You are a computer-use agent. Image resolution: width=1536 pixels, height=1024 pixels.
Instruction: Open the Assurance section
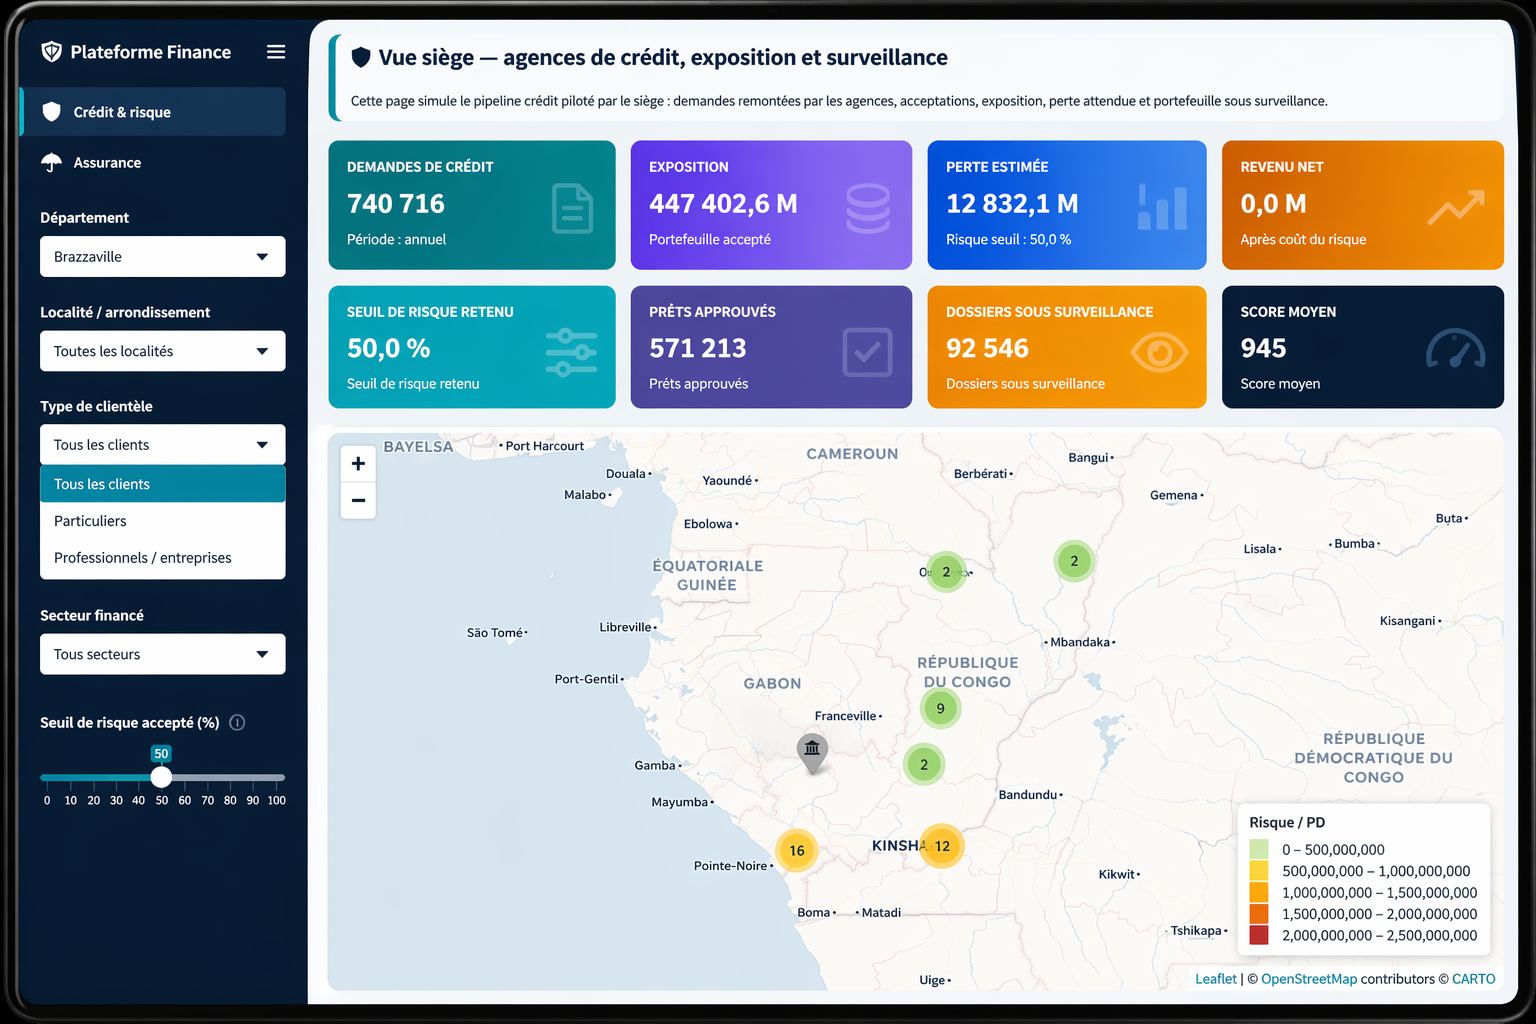point(153,162)
